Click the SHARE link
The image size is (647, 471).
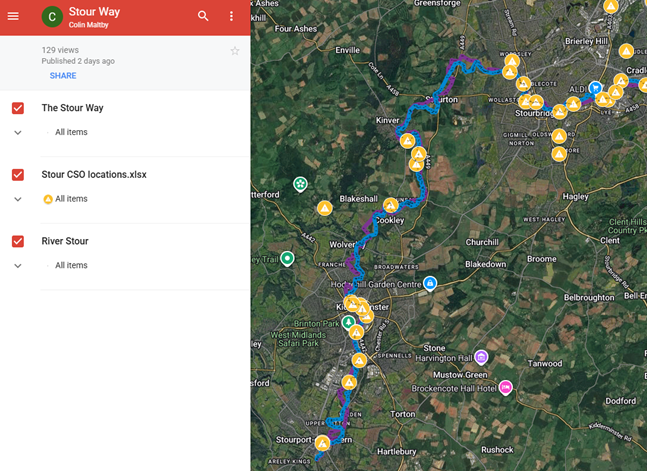click(63, 76)
